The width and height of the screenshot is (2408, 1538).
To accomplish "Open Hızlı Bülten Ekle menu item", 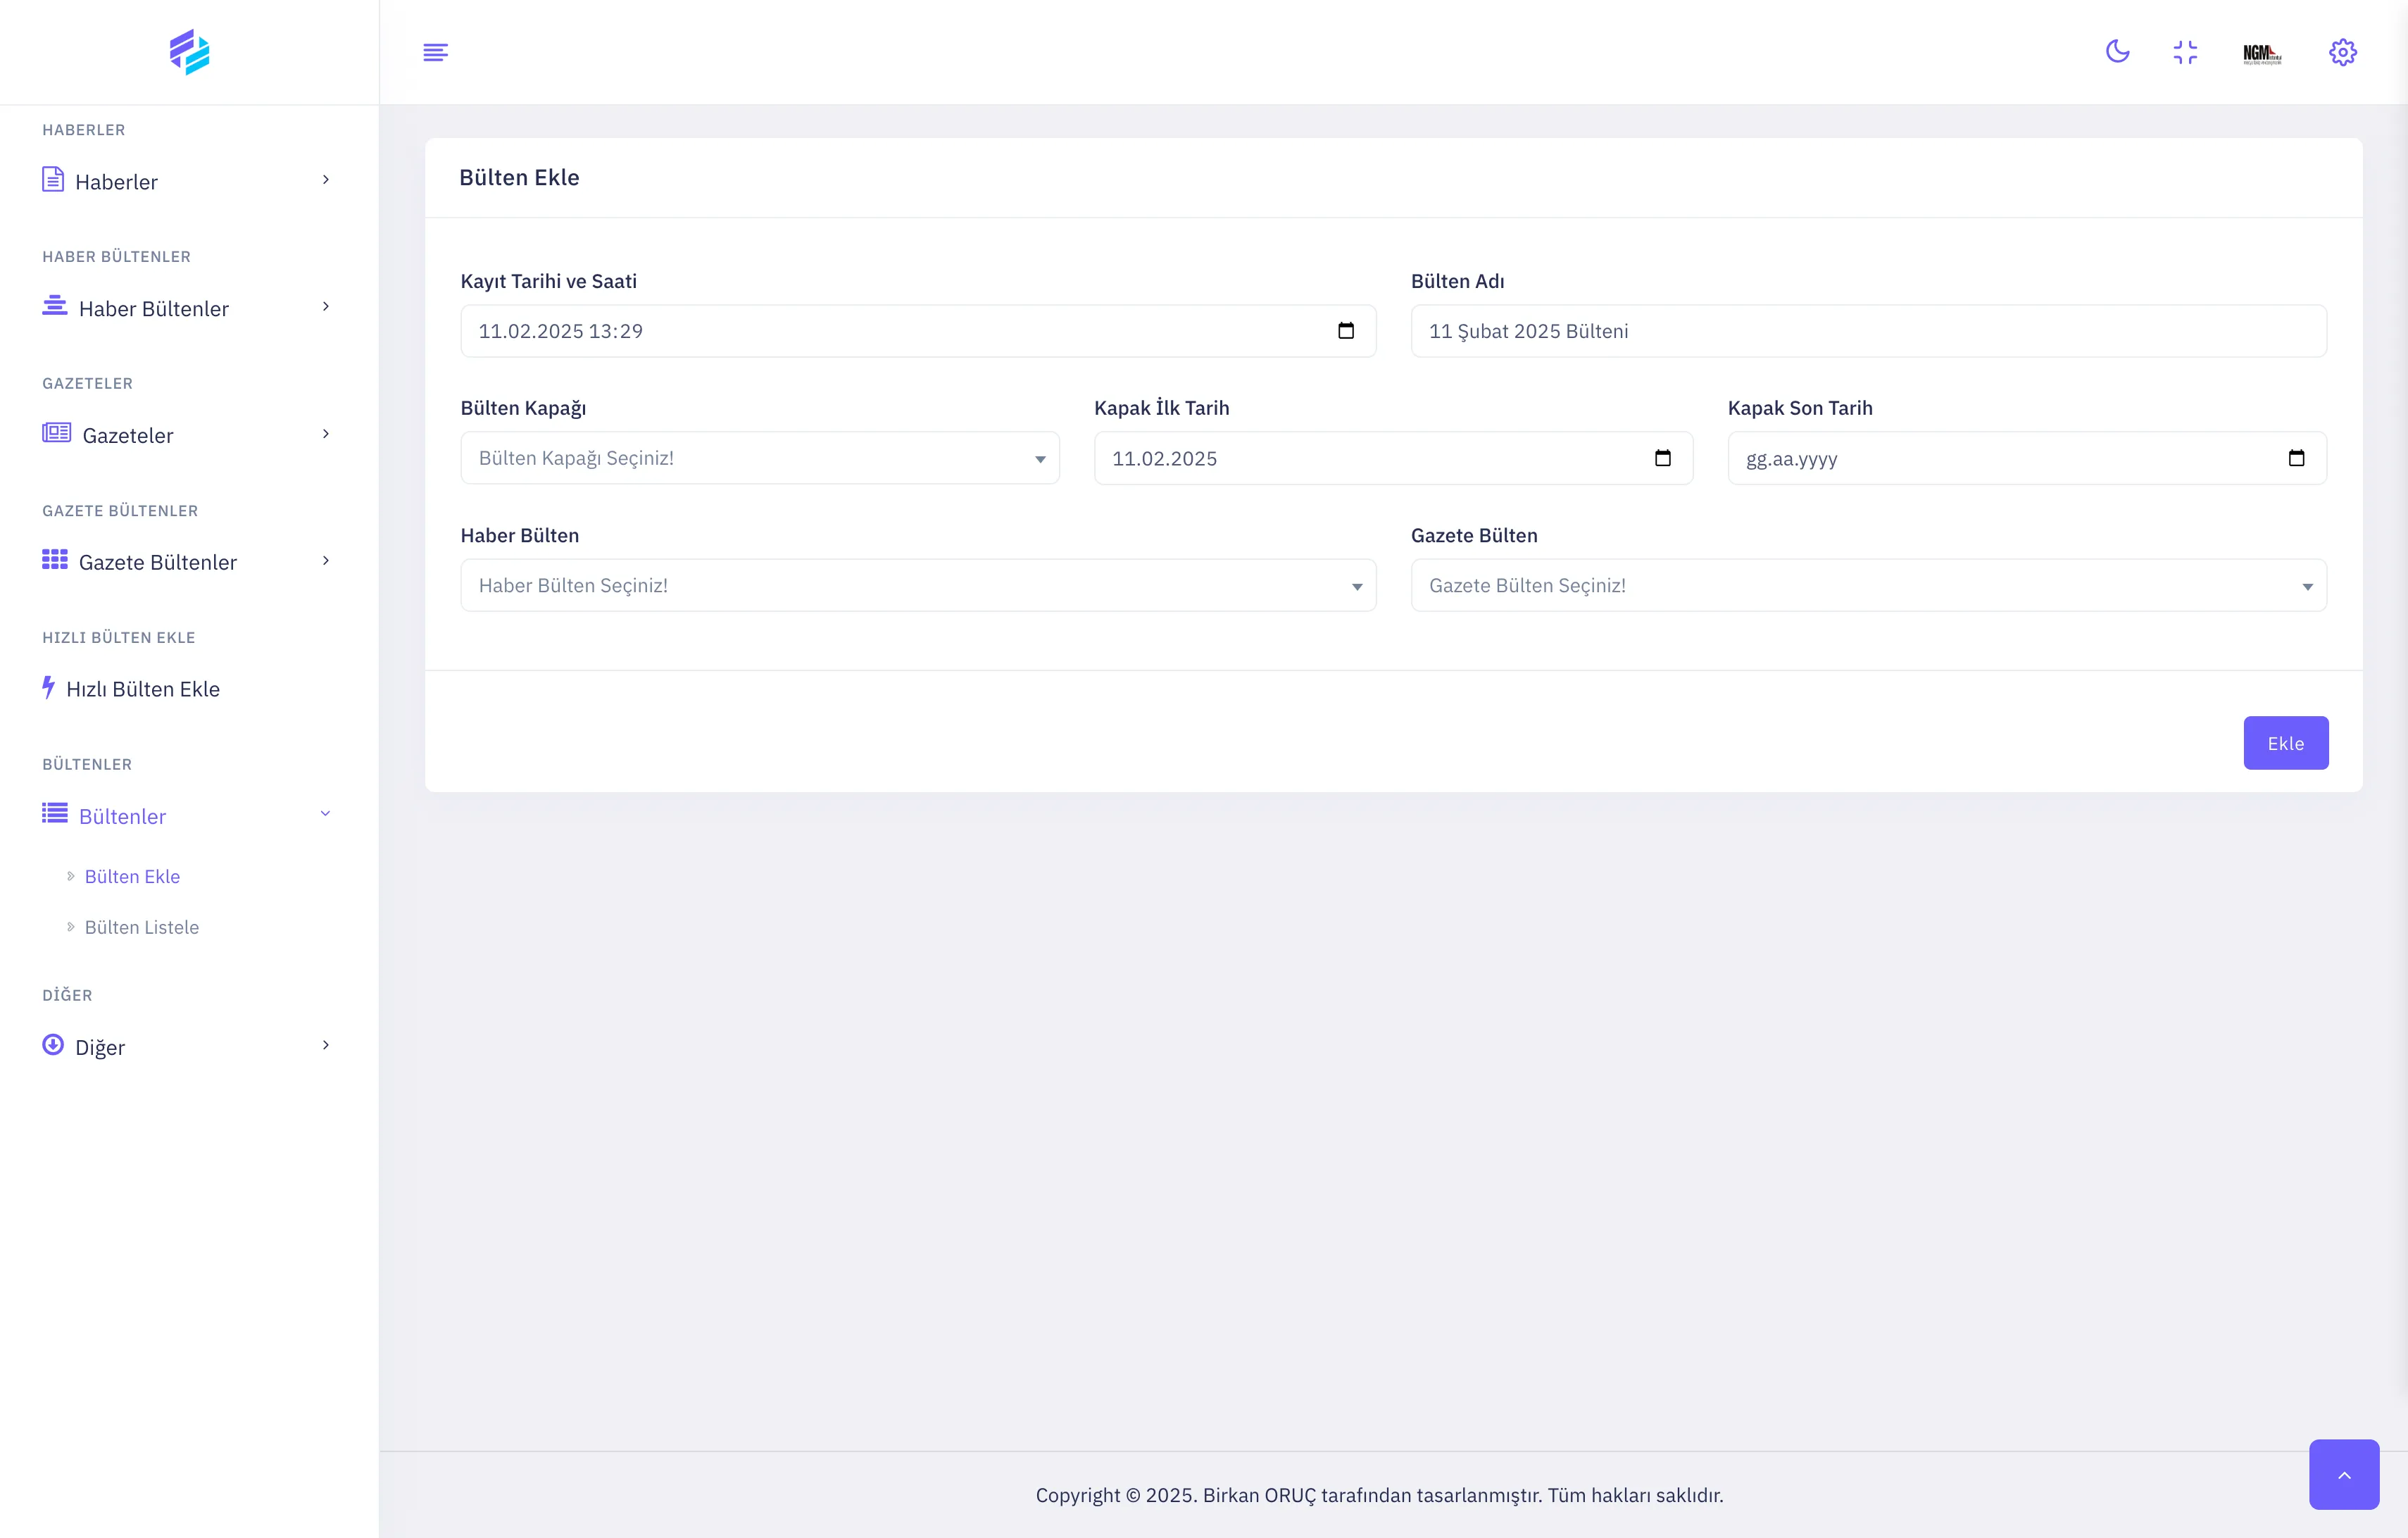I will click(142, 689).
